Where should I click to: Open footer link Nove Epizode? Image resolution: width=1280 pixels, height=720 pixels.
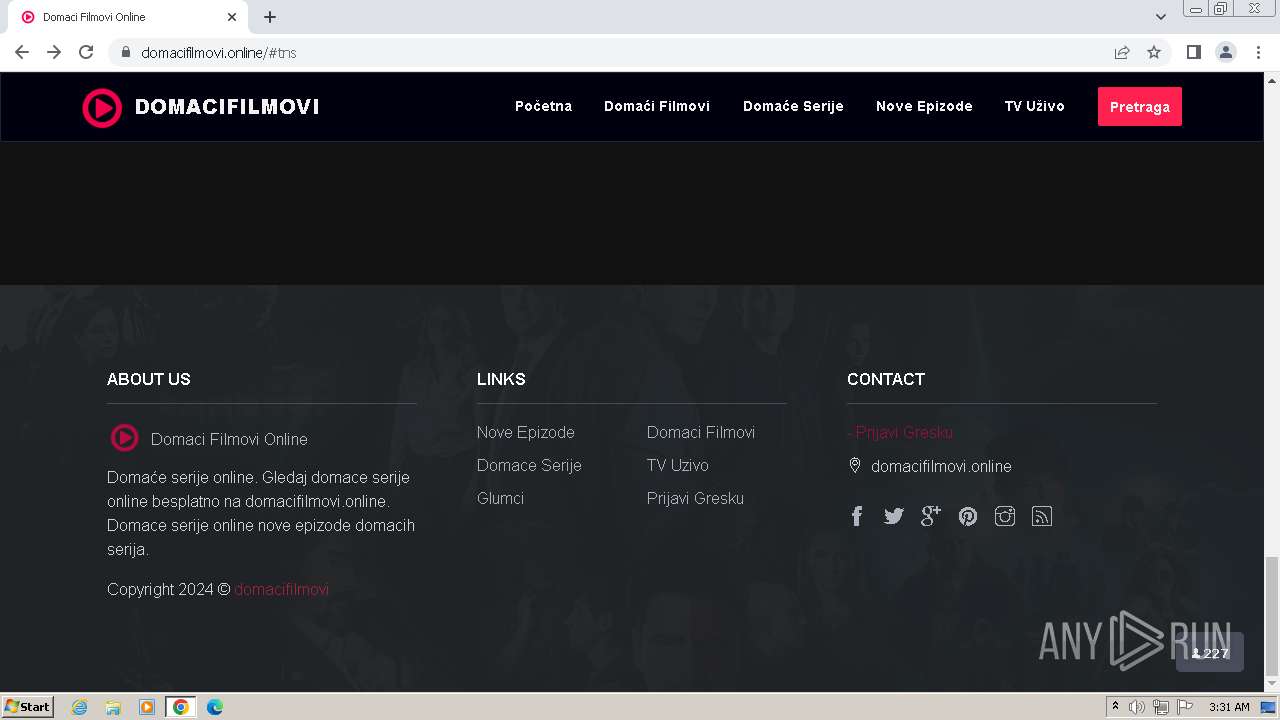526,432
